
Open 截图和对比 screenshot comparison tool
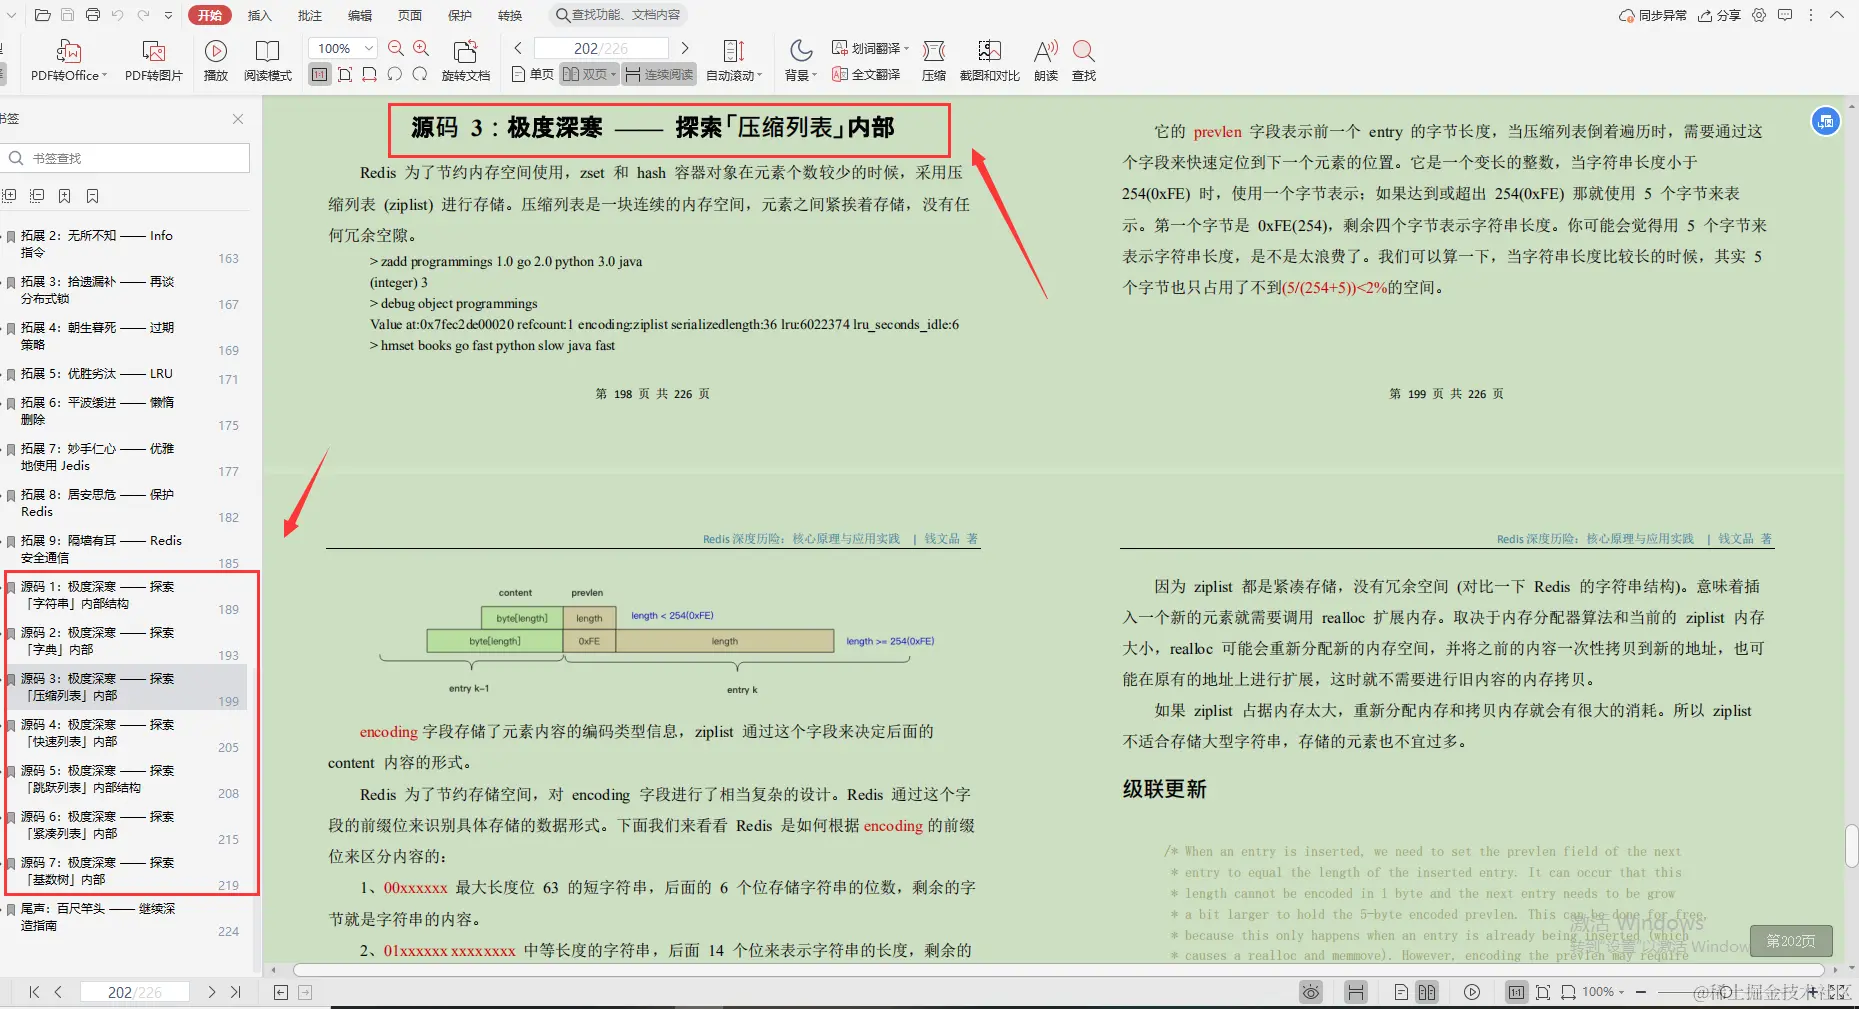(x=989, y=60)
